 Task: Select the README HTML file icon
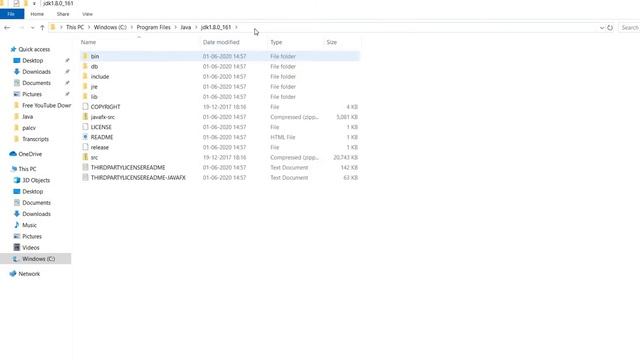85,137
